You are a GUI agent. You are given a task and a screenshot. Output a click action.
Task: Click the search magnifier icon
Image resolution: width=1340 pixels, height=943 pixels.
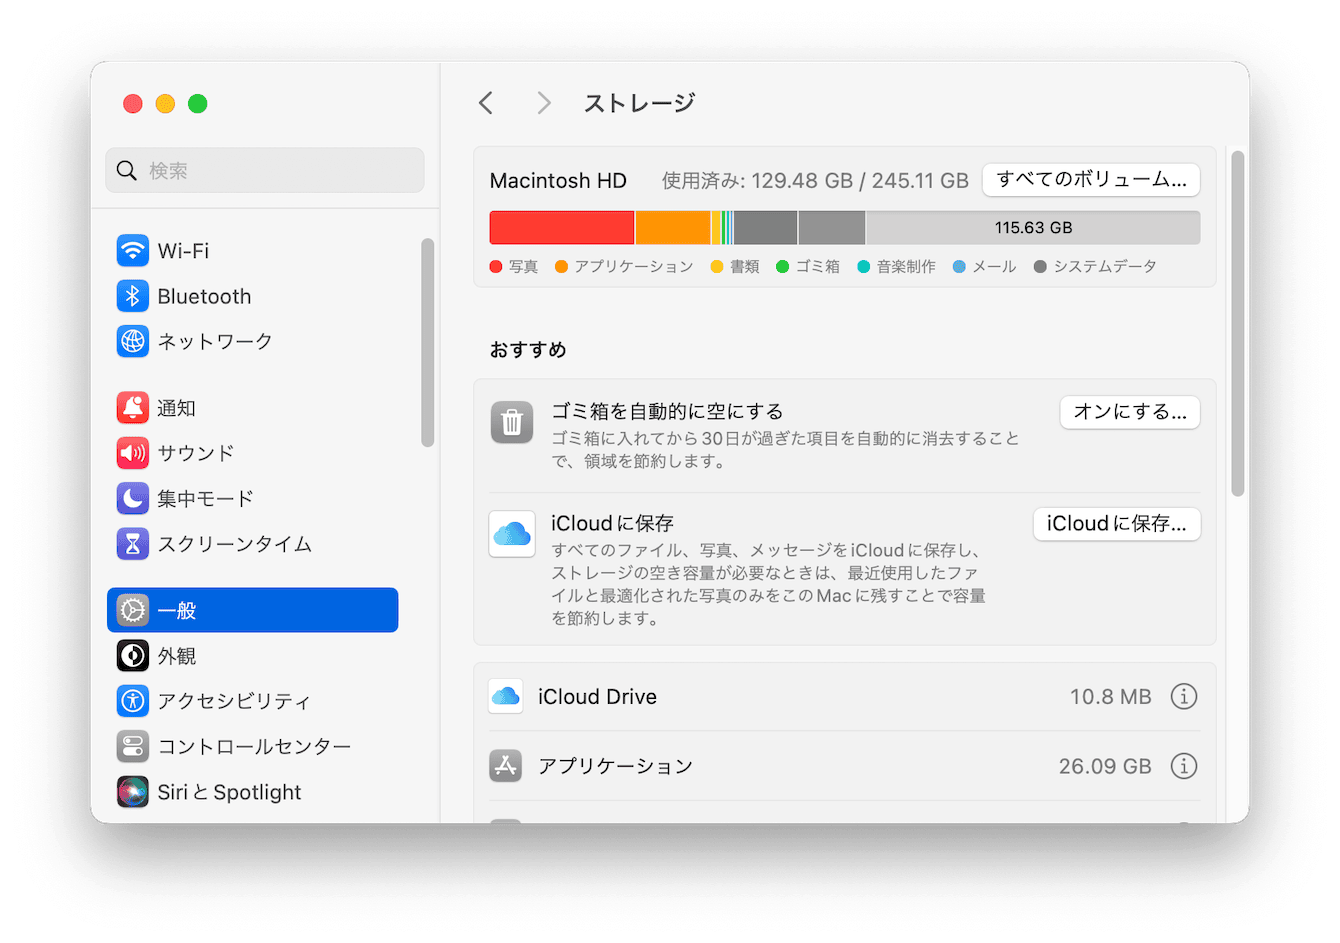coord(127,171)
